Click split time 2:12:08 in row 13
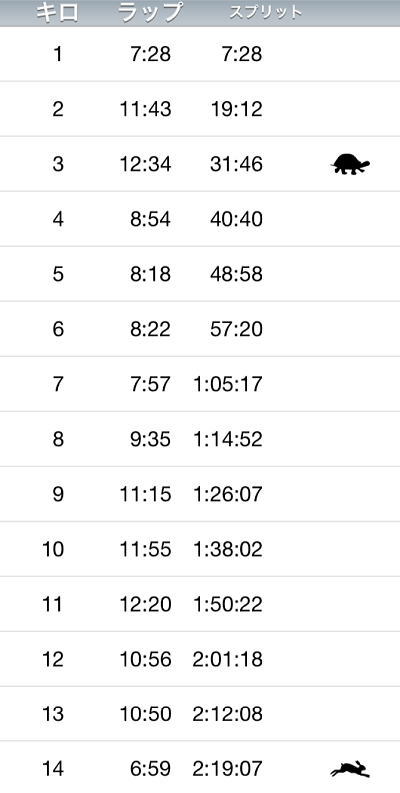 point(228,714)
